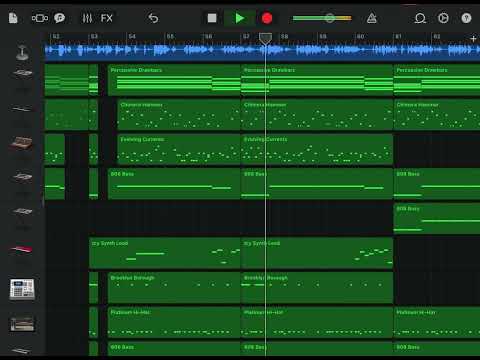Select the lone 808 Bass region on sixth track

coord(437,219)
